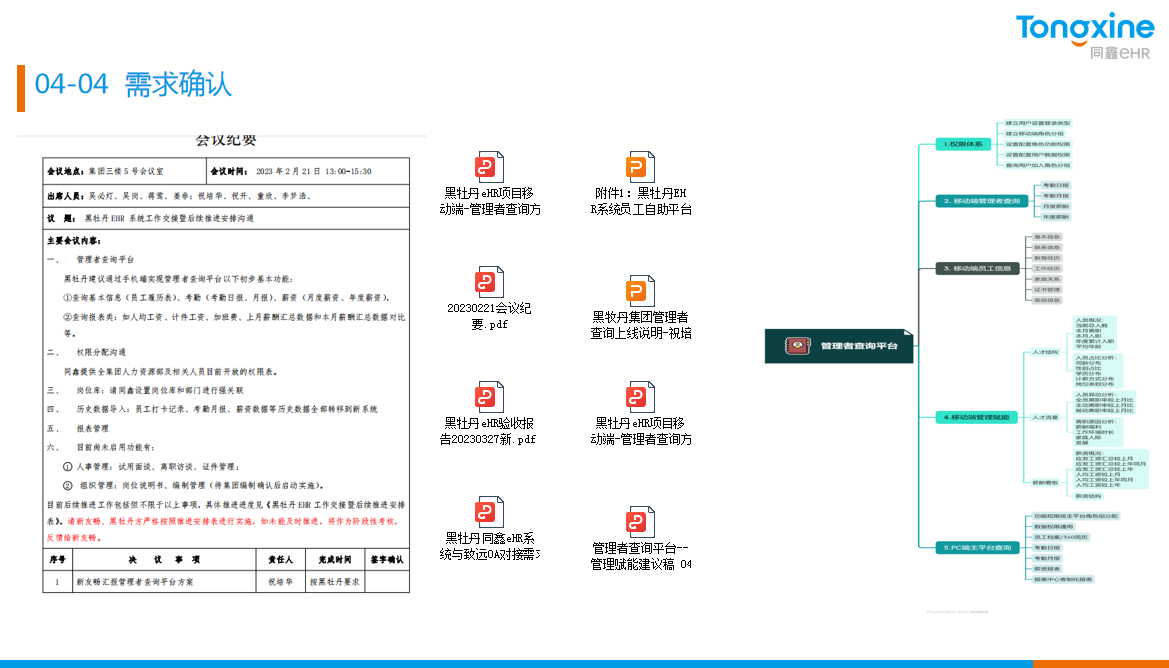The height and width of the screenshot is (668, 1169).
Task: Click the 人才结构 sub-branch node
Action: (x=1045, y=353)
